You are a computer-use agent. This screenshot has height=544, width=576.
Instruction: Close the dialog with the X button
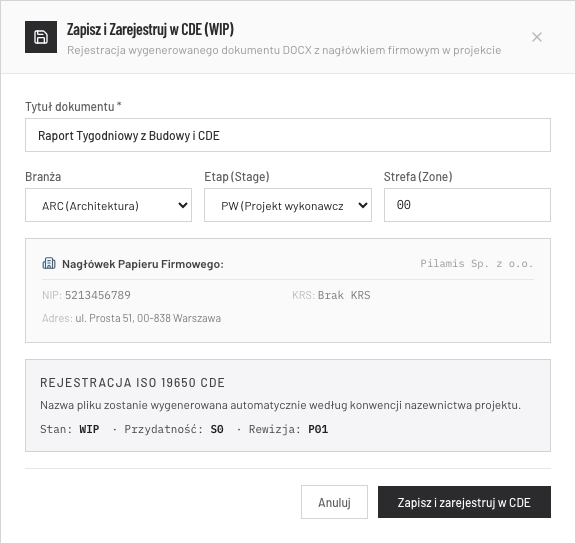(x=537, y=37)
